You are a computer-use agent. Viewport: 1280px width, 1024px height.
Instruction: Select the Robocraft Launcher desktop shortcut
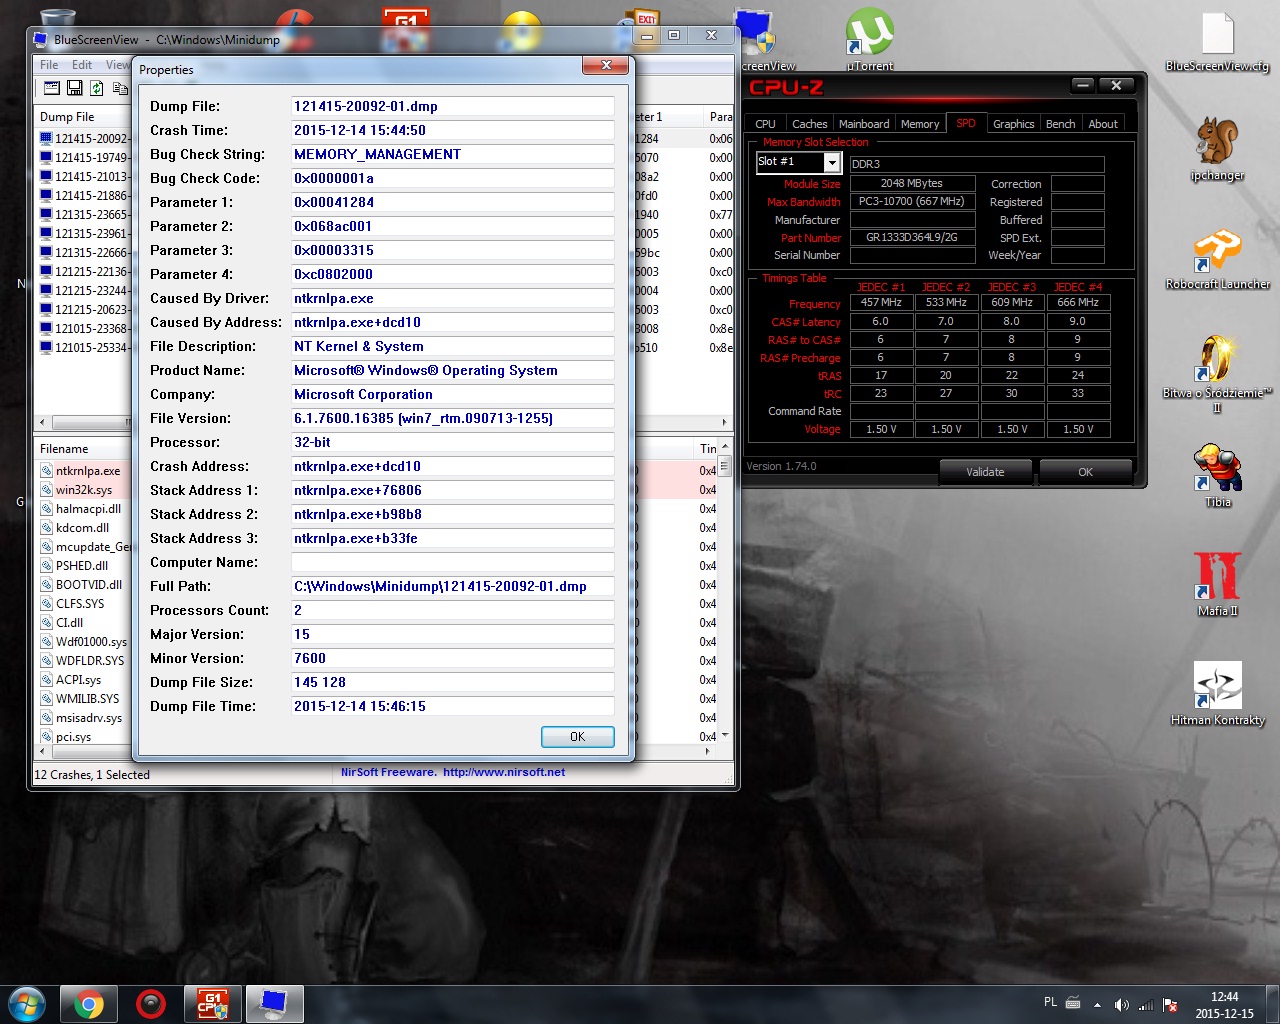click(x=1217, y=260)
